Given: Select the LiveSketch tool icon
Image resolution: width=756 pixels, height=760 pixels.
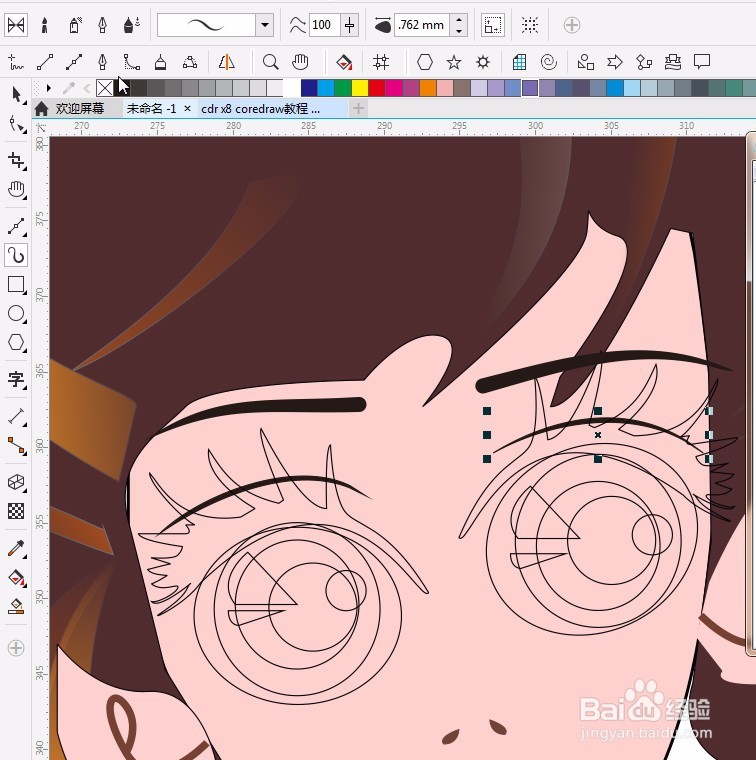Looking at the screenshot, I should click(x=226, y=62).
